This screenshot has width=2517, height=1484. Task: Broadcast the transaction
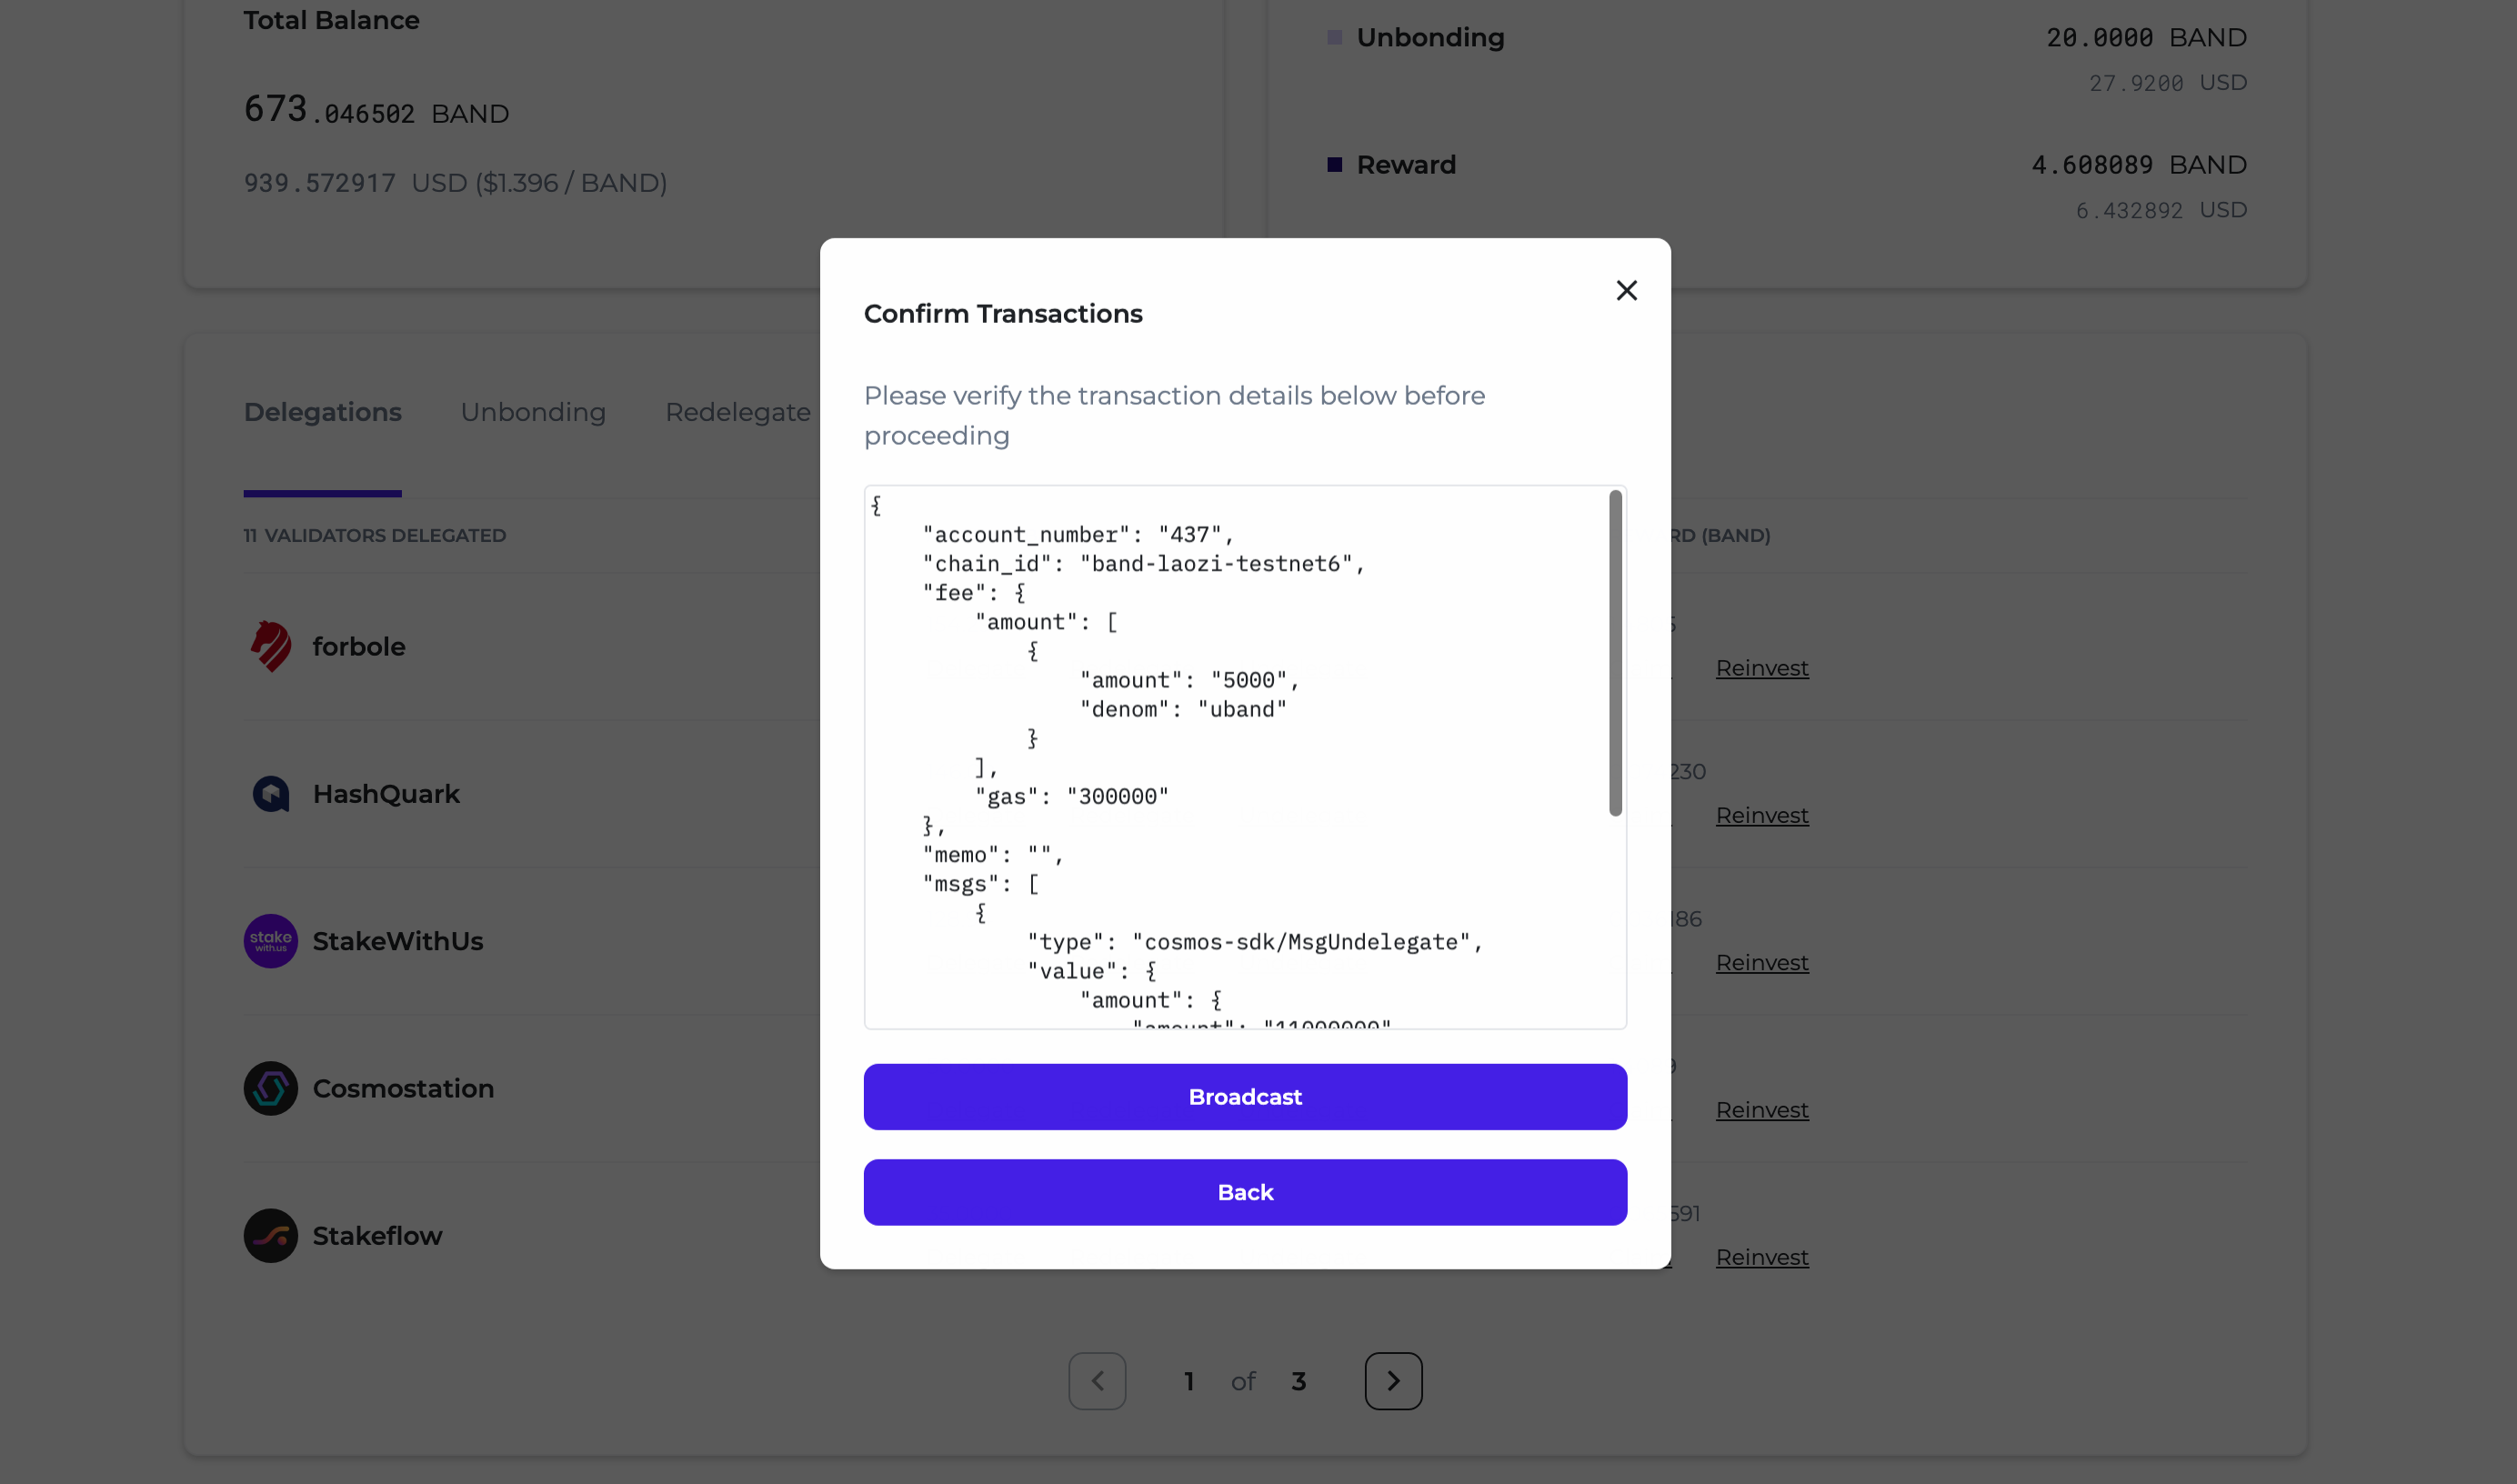click(1245, 1097)
